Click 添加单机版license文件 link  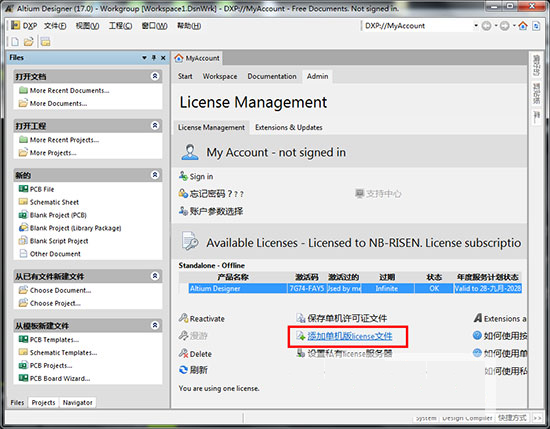[350, 336]
